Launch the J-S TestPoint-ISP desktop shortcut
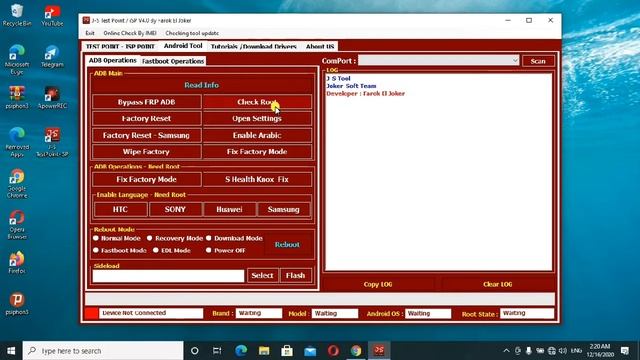The height and width of the screenshot is (360, 640). tap(52, 142)
